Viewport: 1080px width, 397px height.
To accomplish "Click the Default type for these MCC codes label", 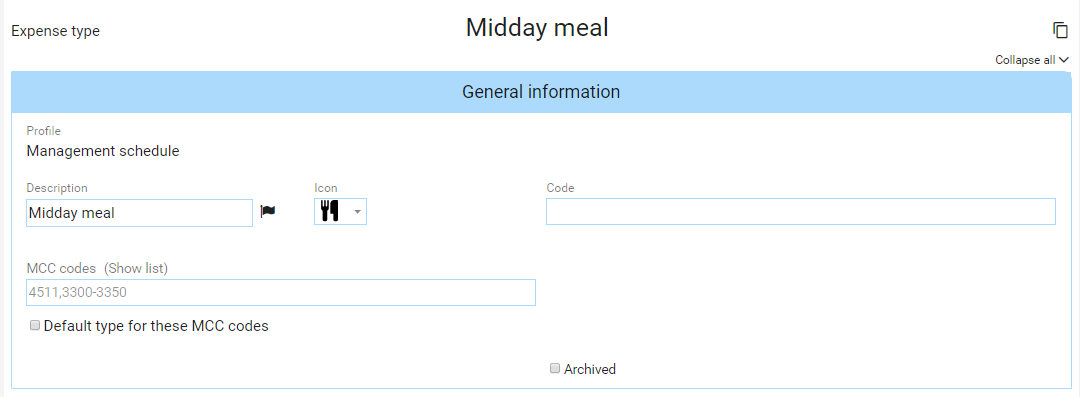I will 156,326.
